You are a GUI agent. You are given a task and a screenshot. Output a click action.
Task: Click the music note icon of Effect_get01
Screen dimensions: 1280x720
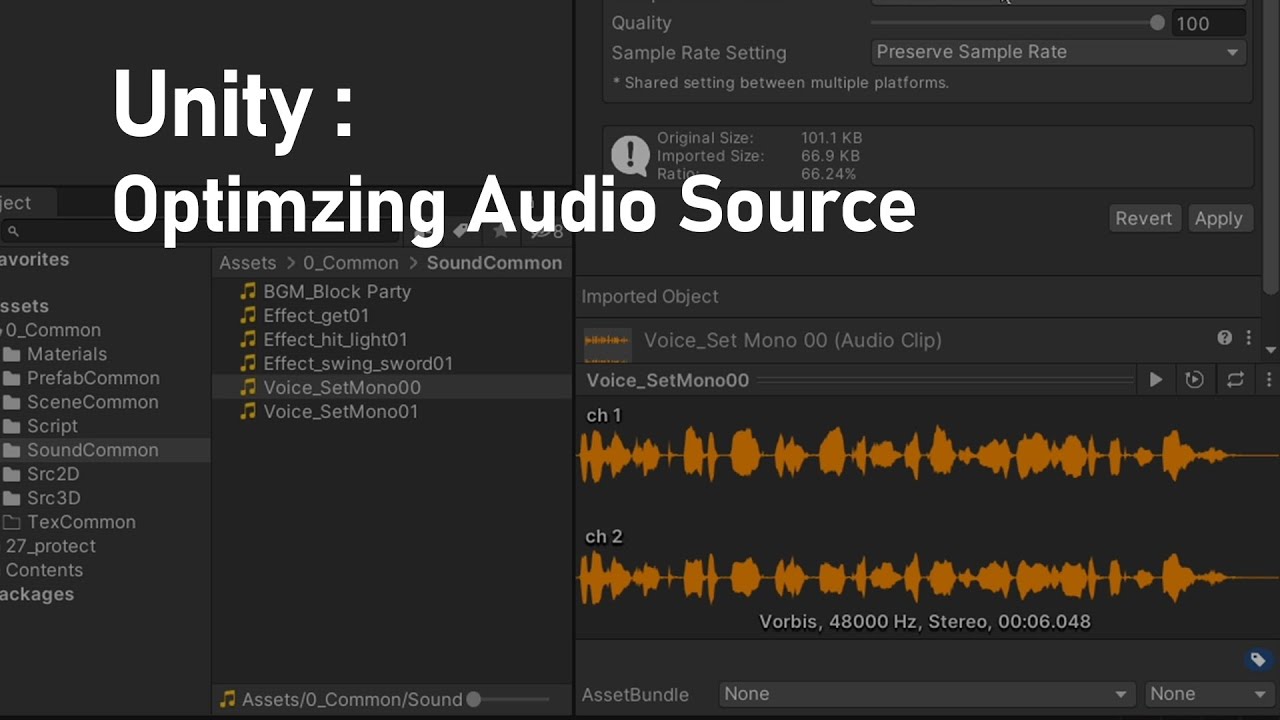pos(248,315)
